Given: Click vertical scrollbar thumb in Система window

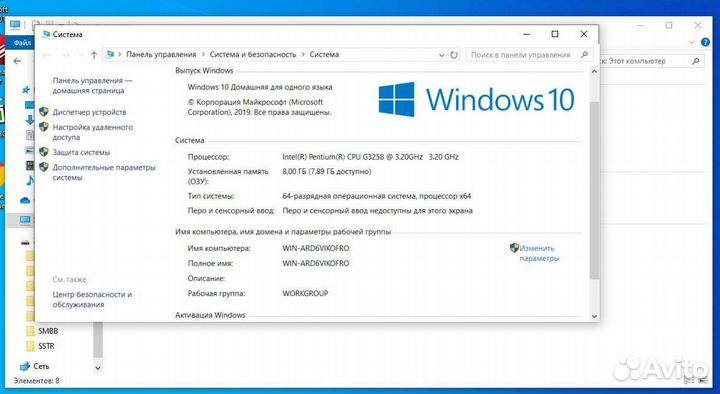Looking at the screenshot, I should tap(594, 190).
